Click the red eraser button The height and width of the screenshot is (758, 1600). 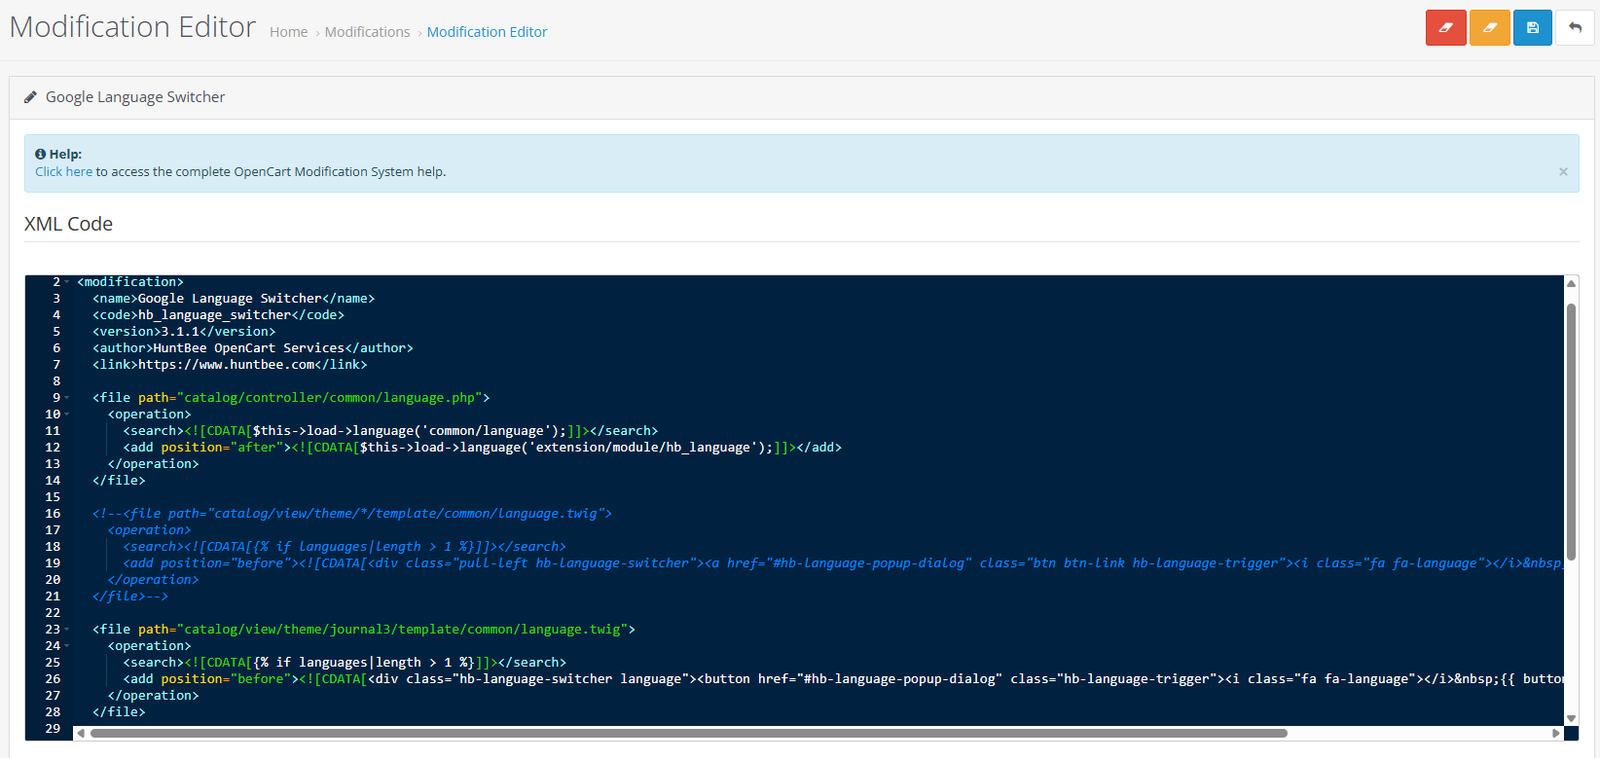pyautogui.click(x=1445, y=28)
